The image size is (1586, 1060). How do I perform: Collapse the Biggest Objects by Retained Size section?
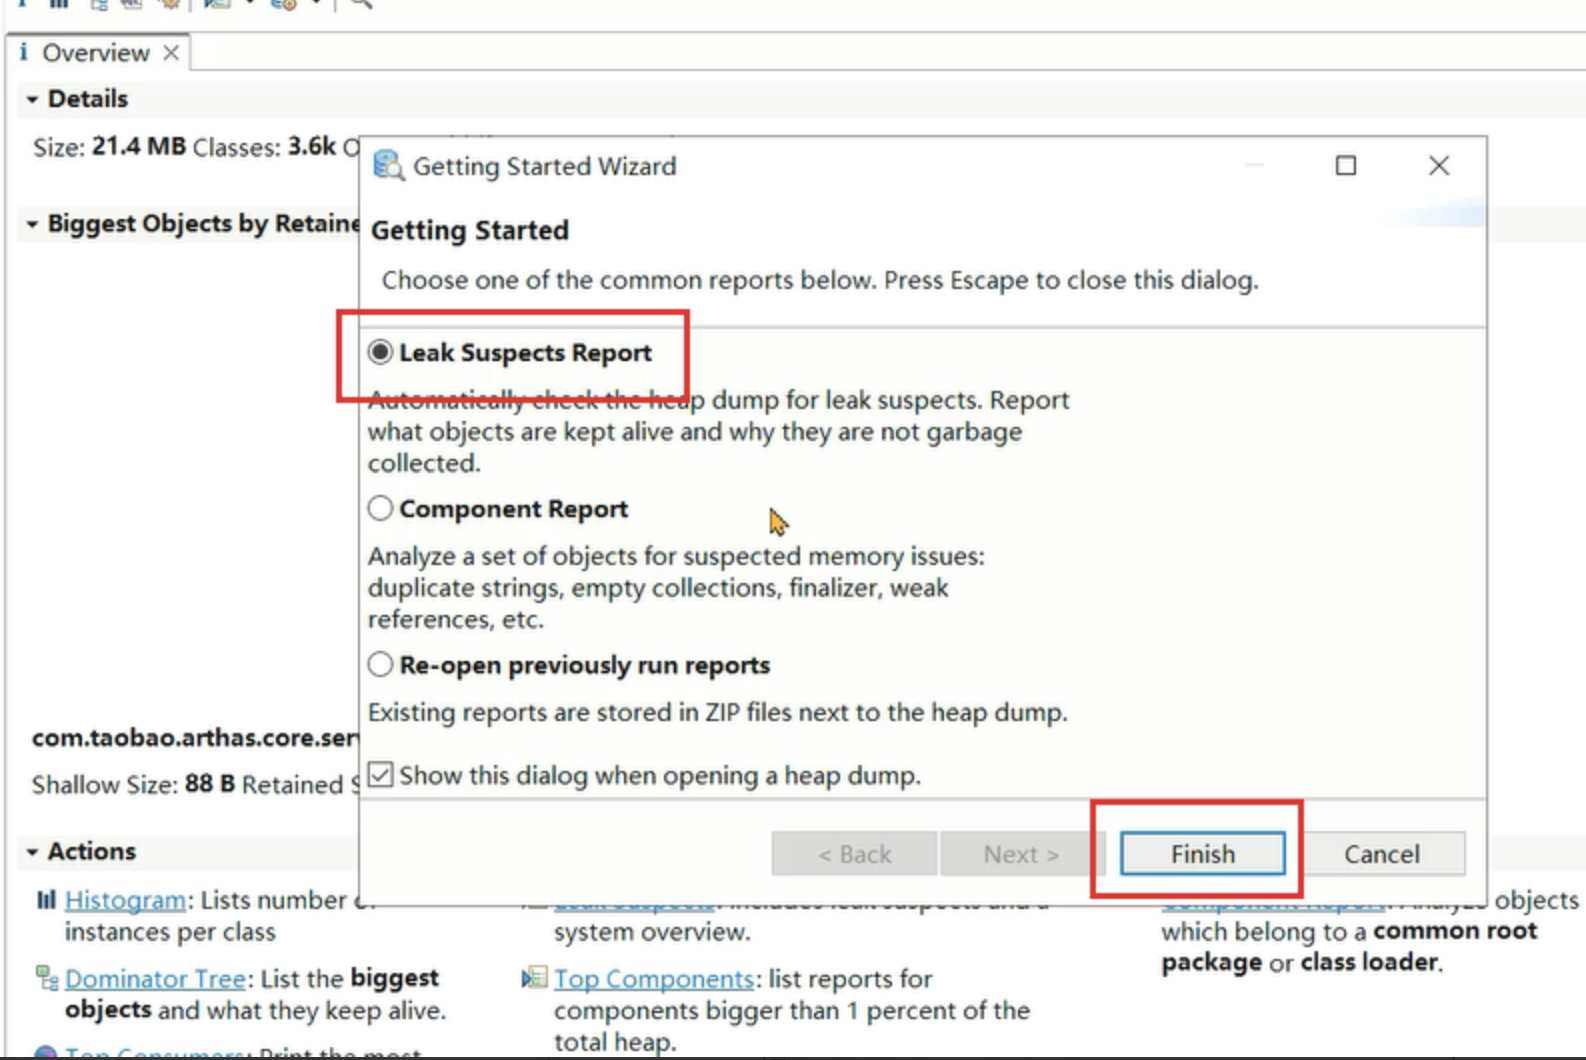(32, 224)
